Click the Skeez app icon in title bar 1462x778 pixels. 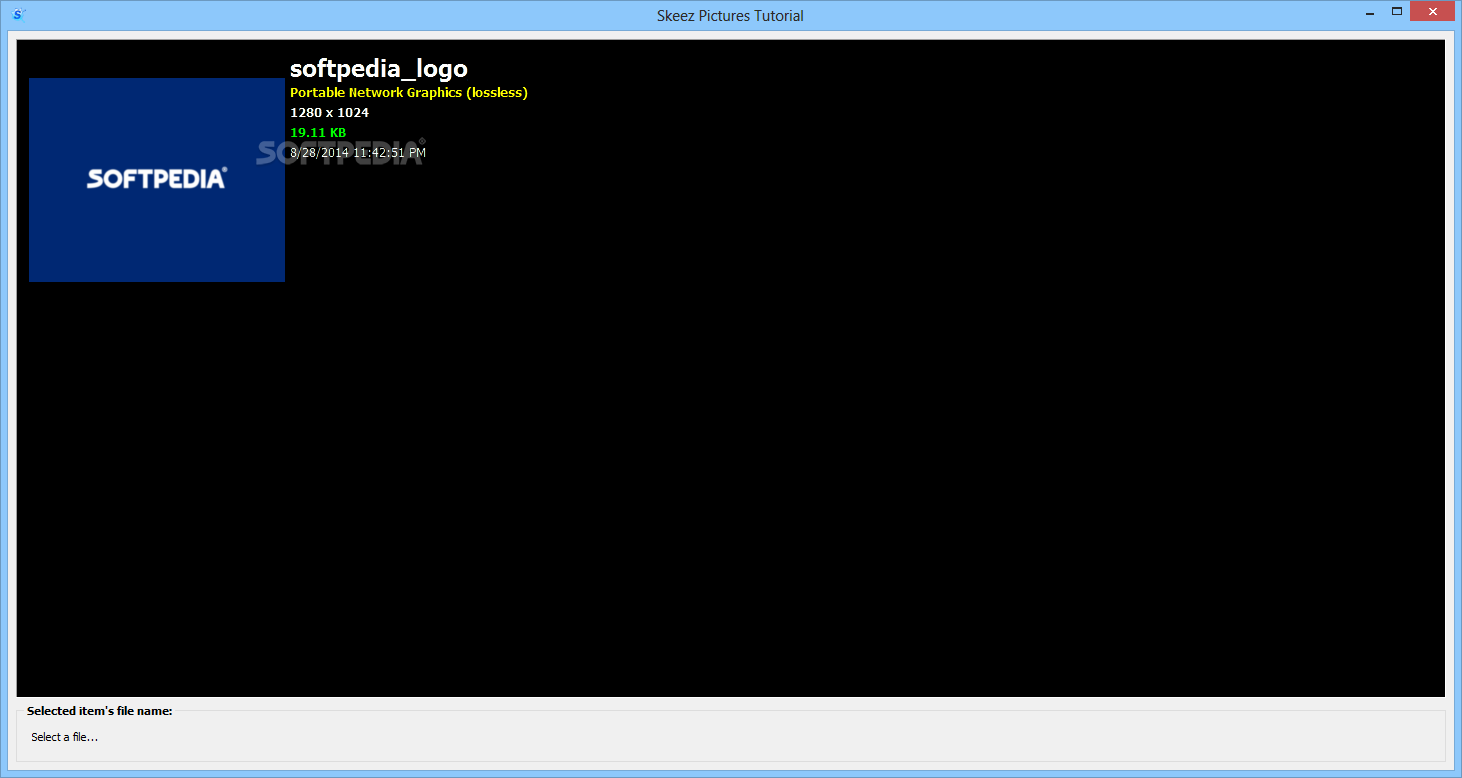(19, 14)
